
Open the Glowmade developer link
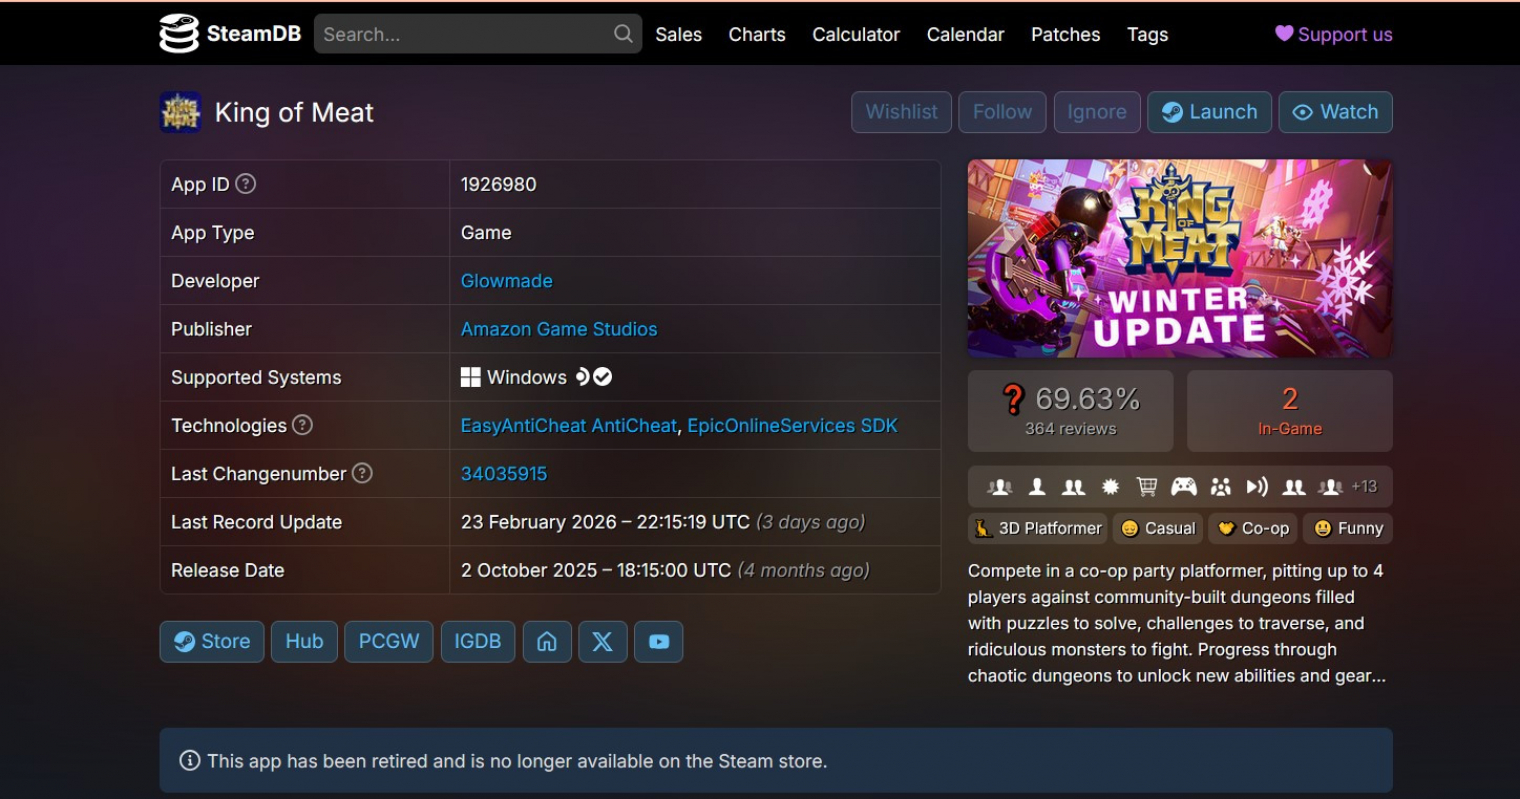[506, 281]
